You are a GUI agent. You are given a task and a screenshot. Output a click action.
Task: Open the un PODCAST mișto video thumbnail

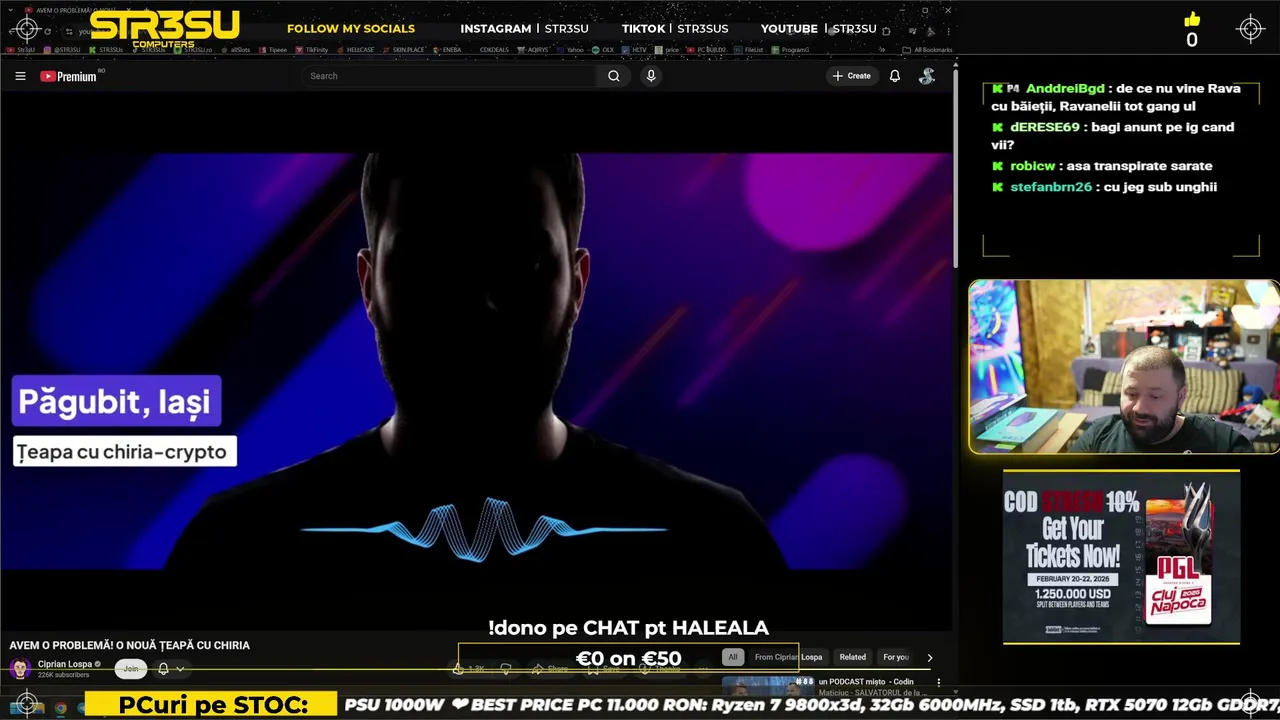[768, 686]
